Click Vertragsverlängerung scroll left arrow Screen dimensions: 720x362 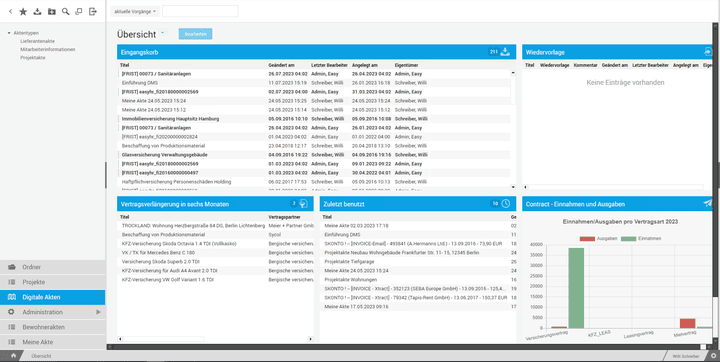(120, 339)
